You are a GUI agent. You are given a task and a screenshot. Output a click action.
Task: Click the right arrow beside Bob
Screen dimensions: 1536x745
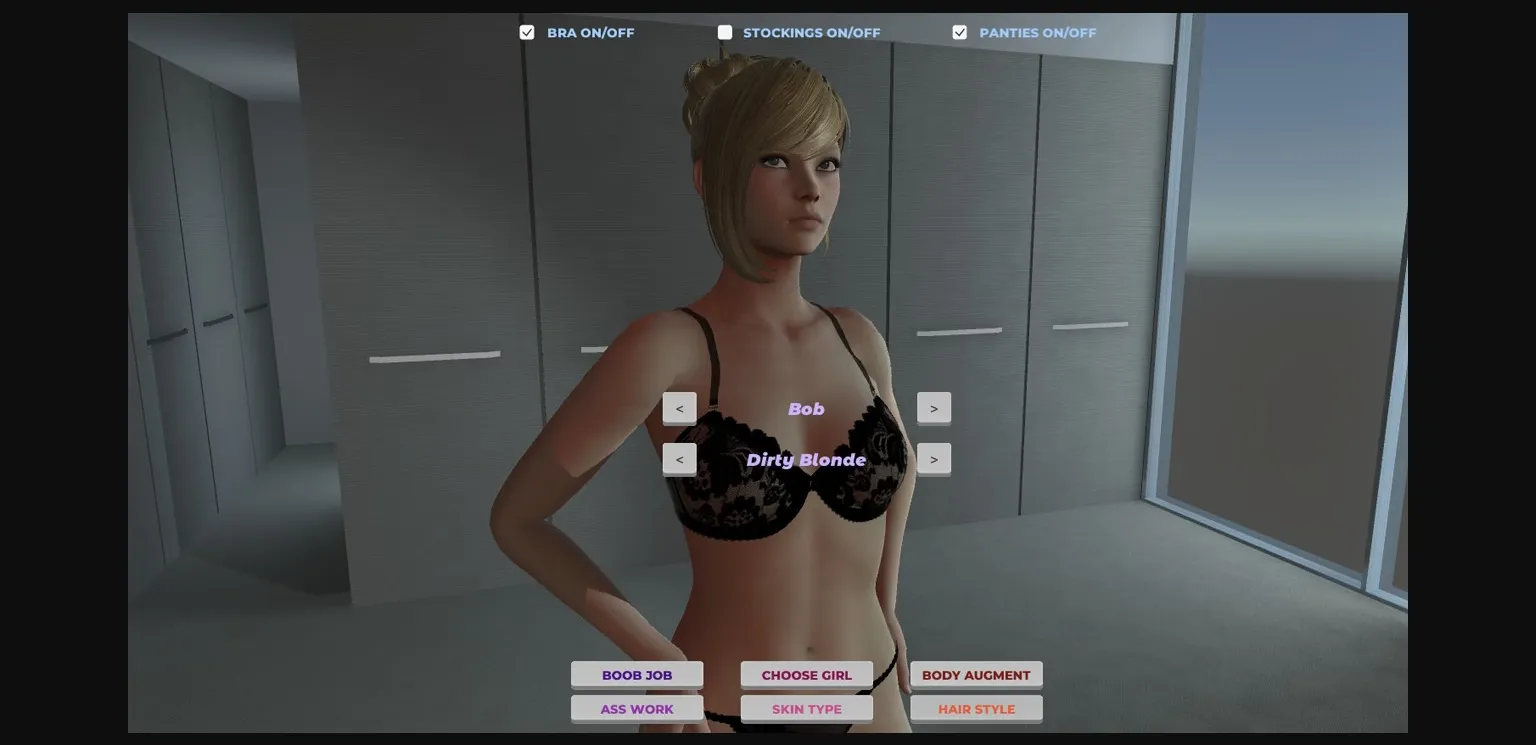pyautogui.click(x=934, y=408)
